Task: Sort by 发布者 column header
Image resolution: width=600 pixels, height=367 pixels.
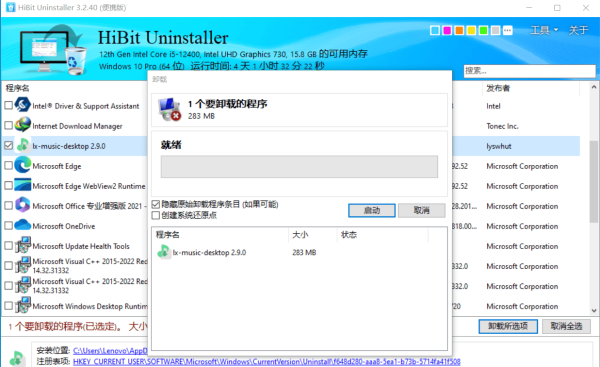Action: point(498,88)
